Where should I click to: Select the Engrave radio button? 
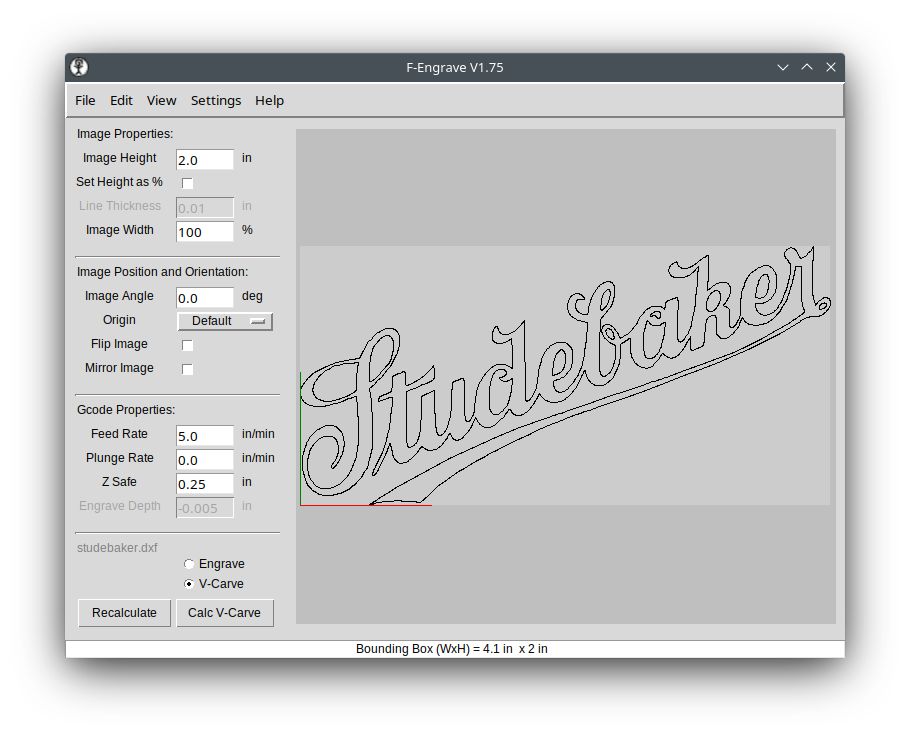click(189, 564)
